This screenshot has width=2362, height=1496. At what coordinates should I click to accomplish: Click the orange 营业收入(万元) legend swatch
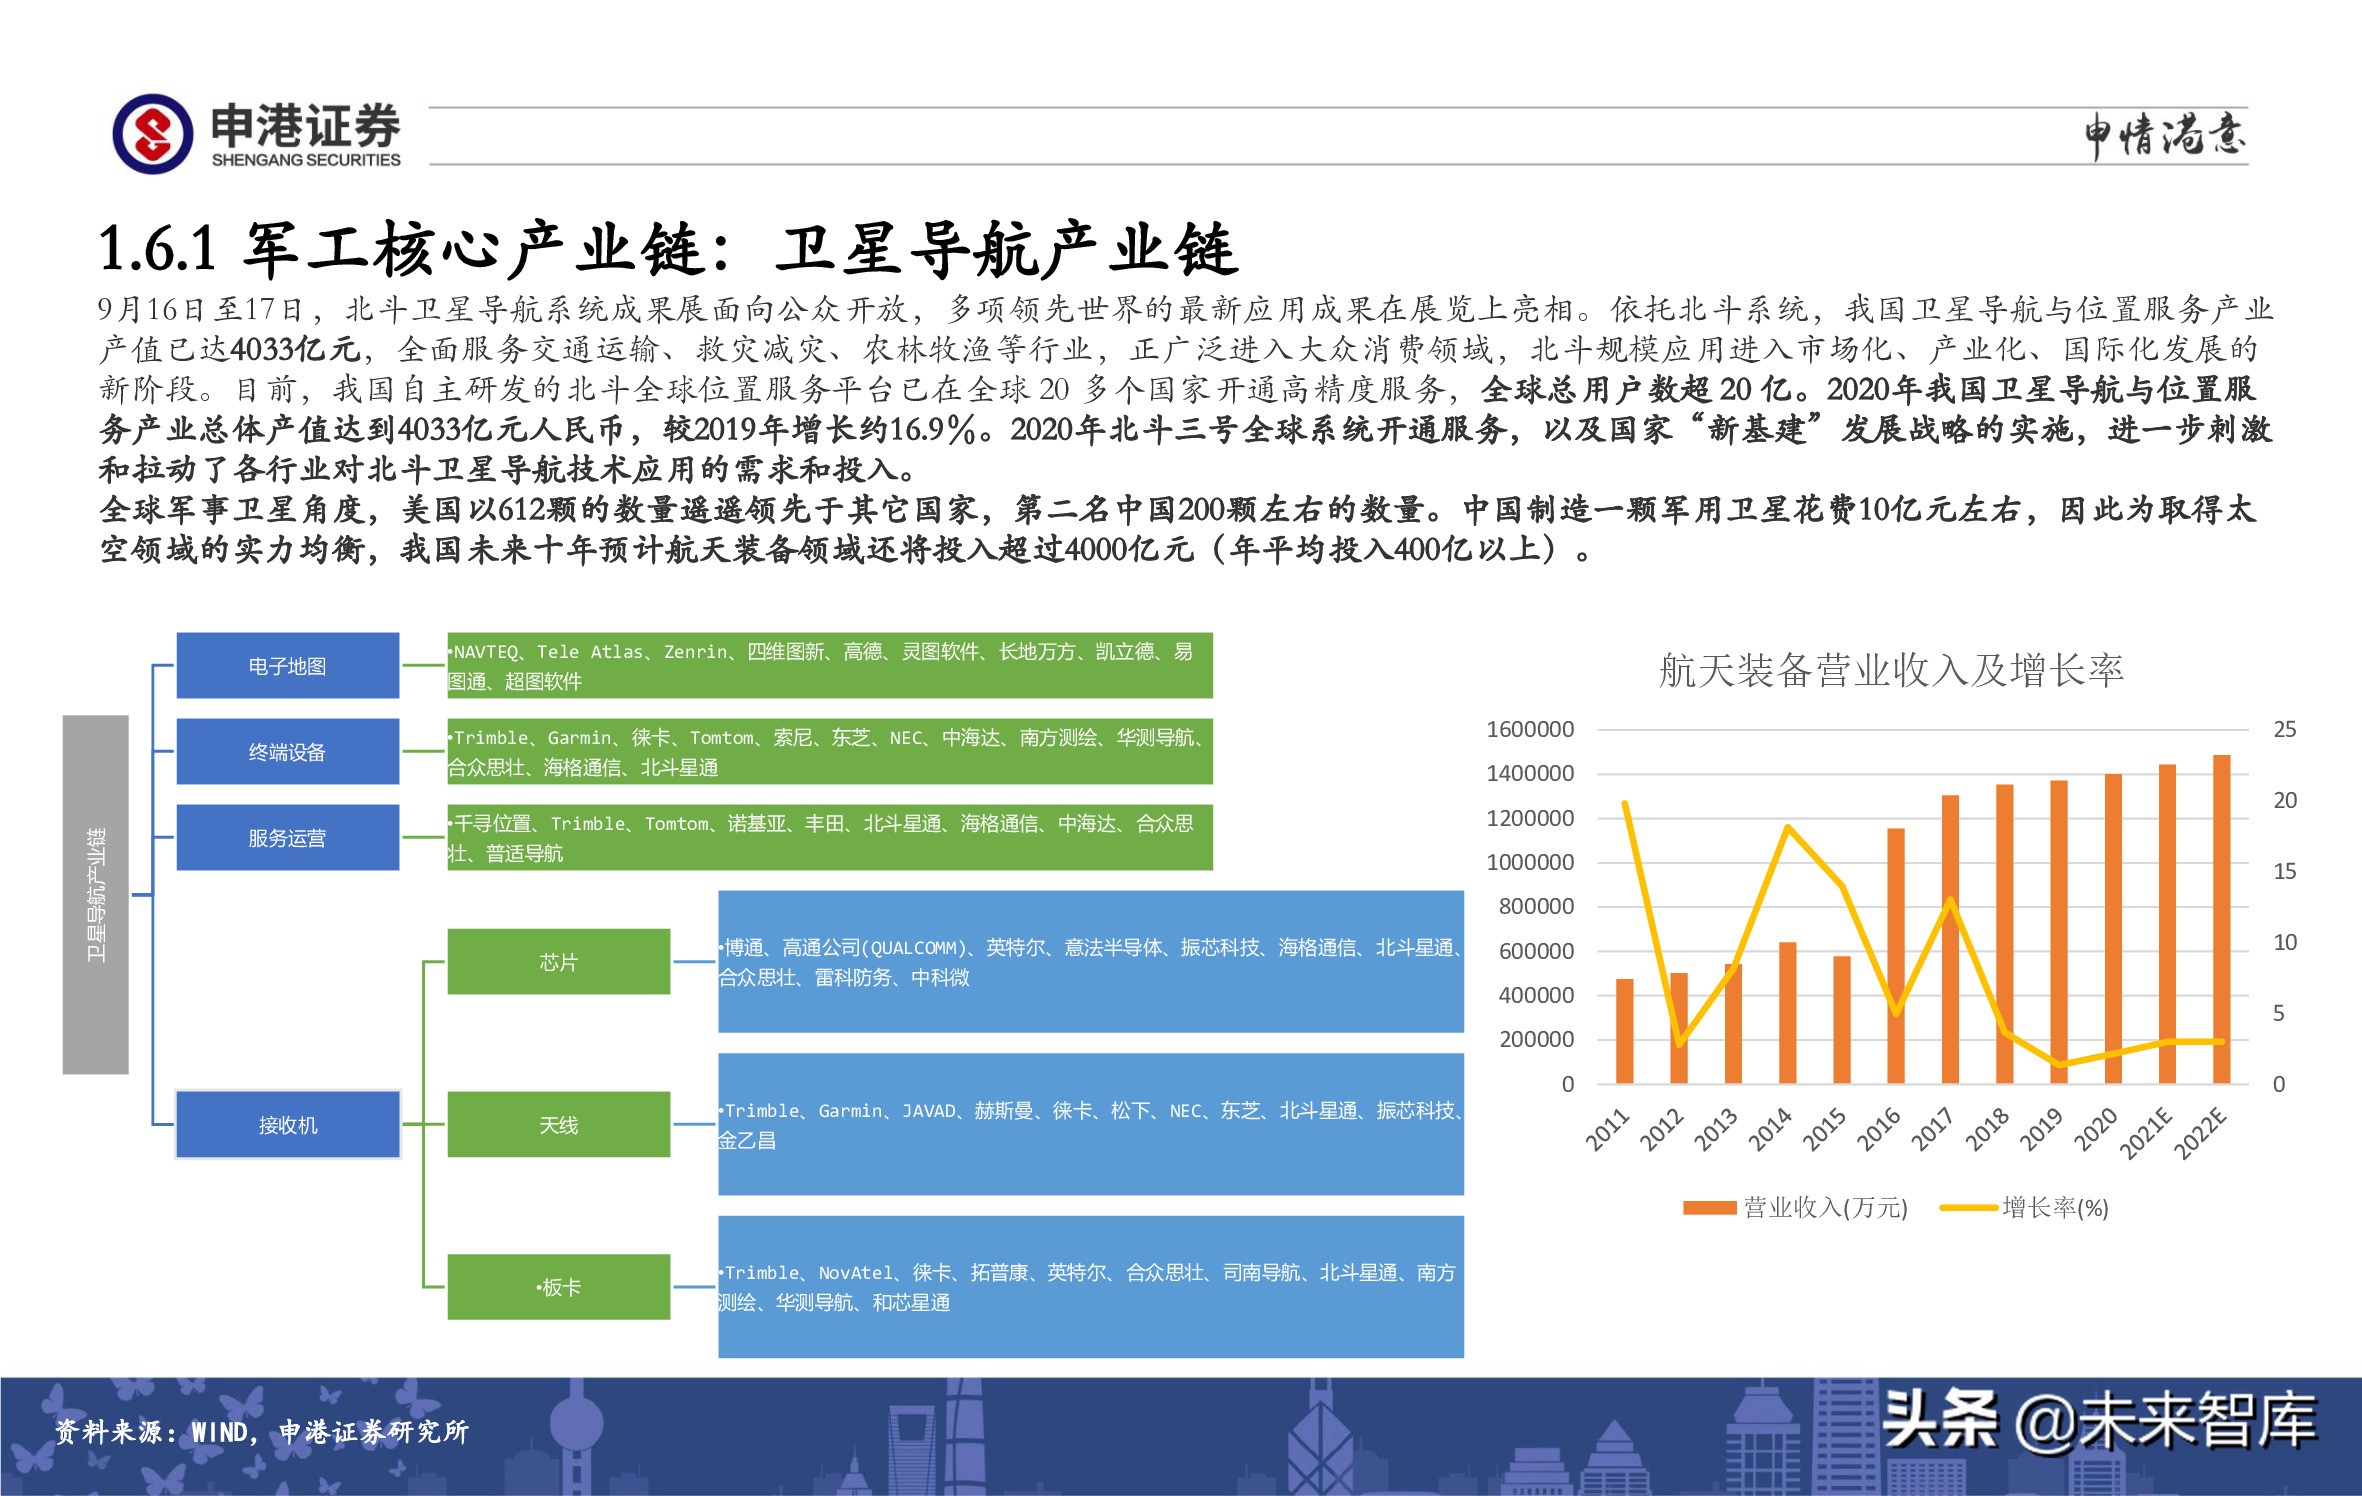click(1709, 1208)
